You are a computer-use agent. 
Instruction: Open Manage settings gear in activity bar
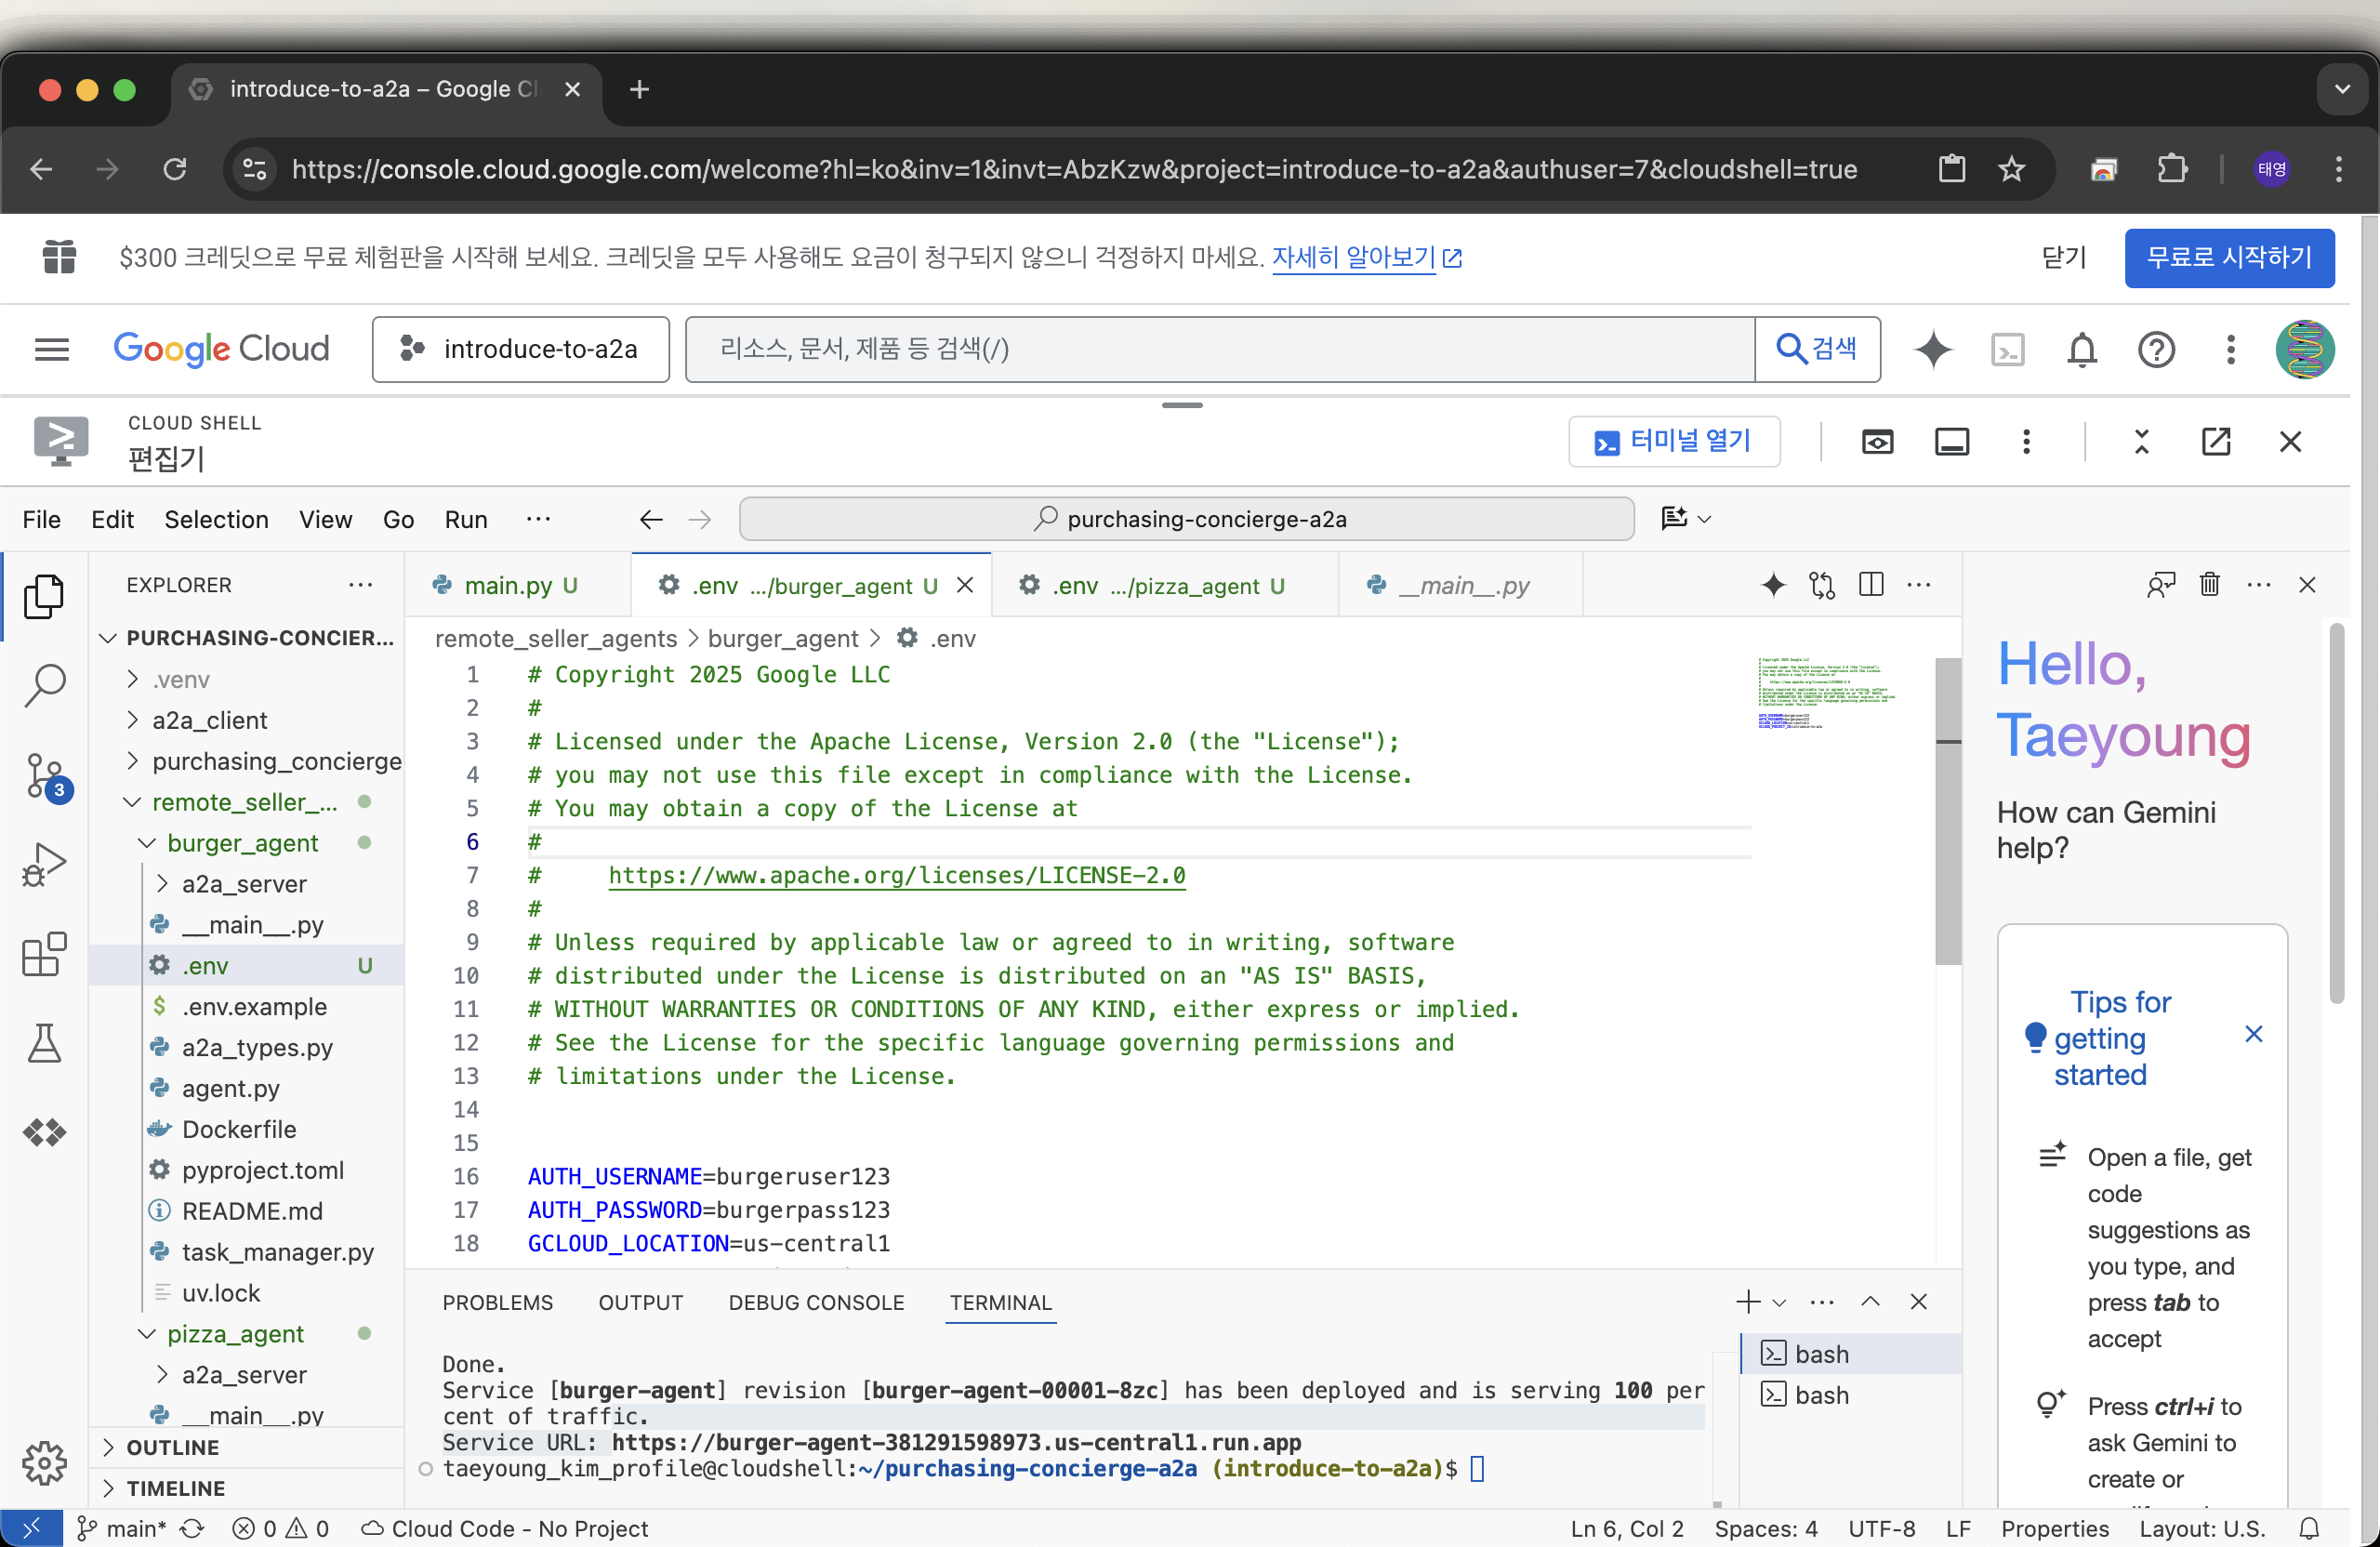pyautogui.click(x=44, y=1463)
